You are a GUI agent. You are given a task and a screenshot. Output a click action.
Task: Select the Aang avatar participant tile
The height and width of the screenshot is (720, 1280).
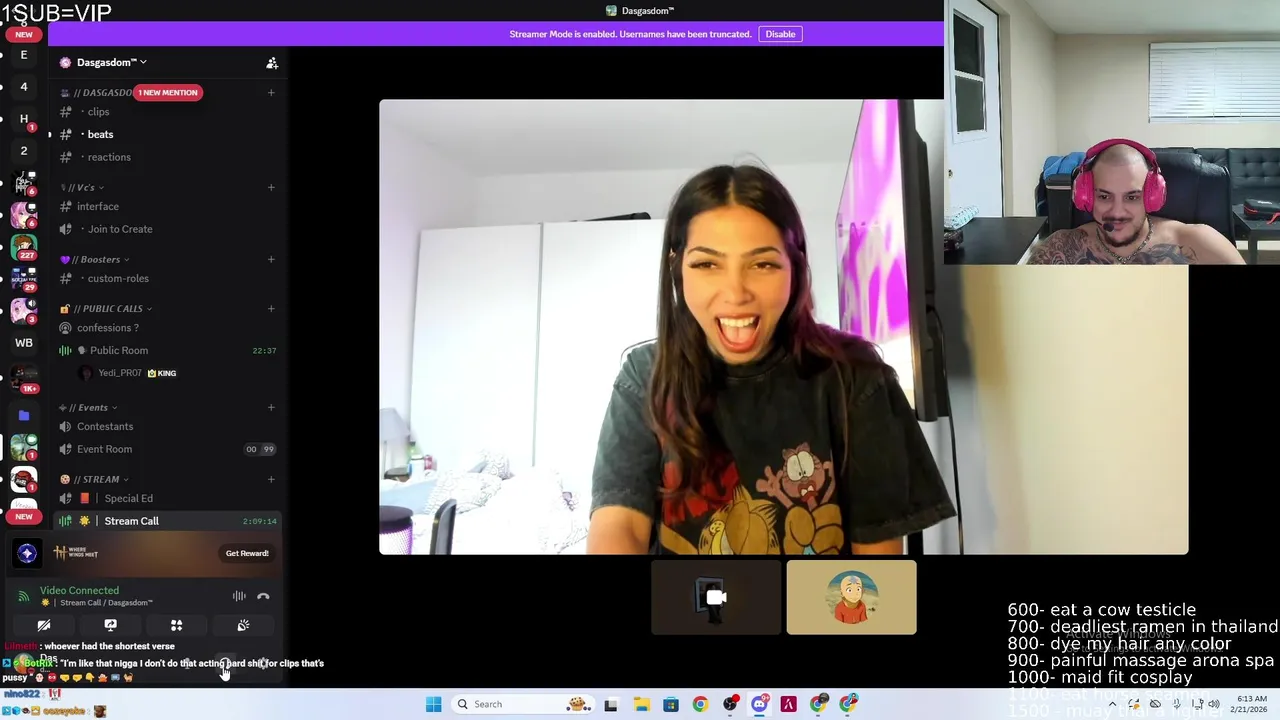coord(851,597)
